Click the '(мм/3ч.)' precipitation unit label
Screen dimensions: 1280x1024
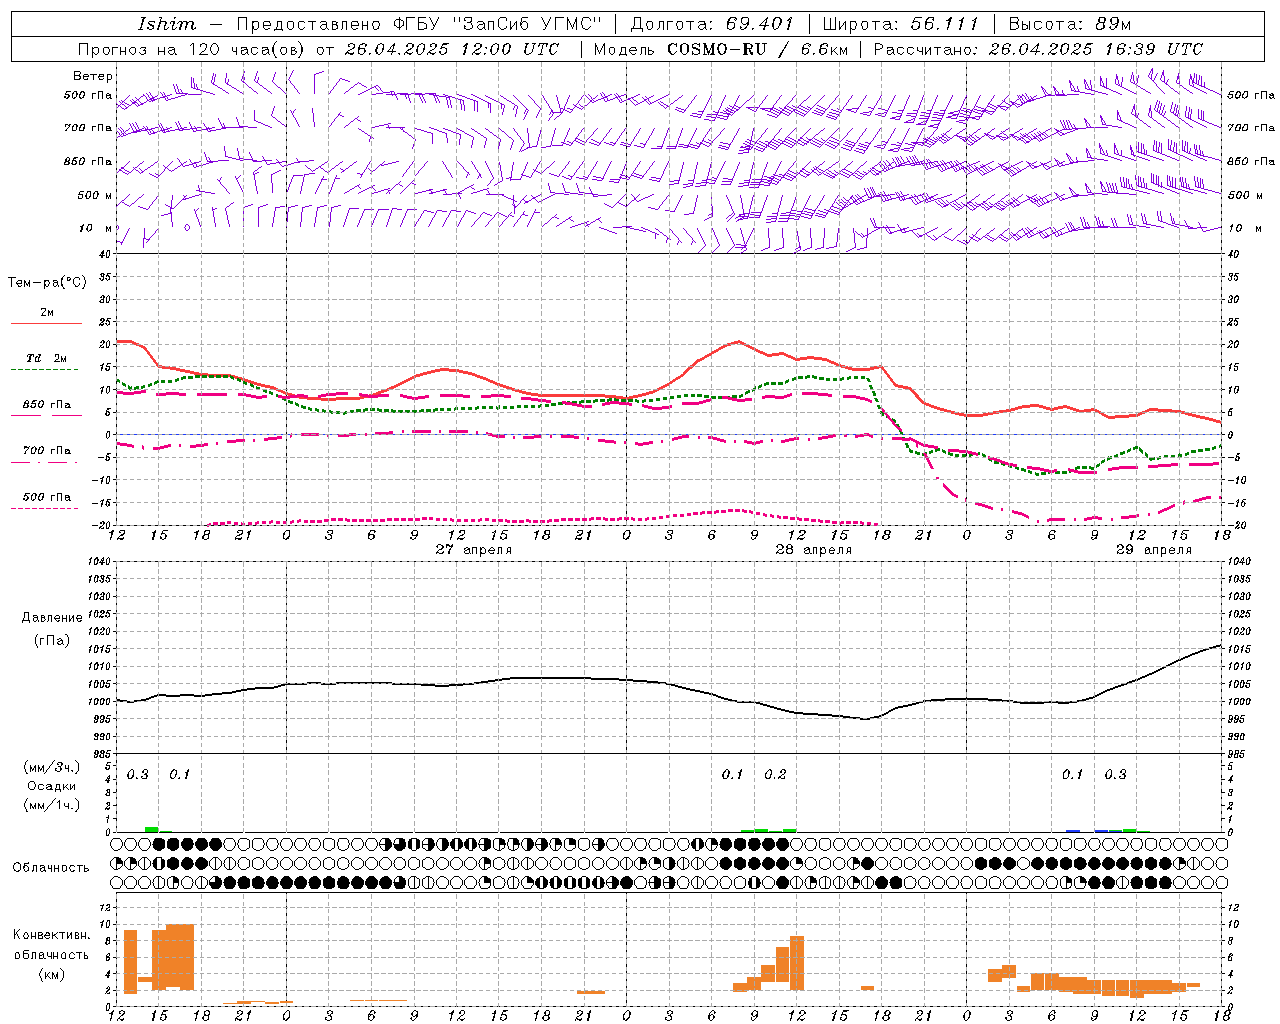pyautogui.click(x=52, y=767)
